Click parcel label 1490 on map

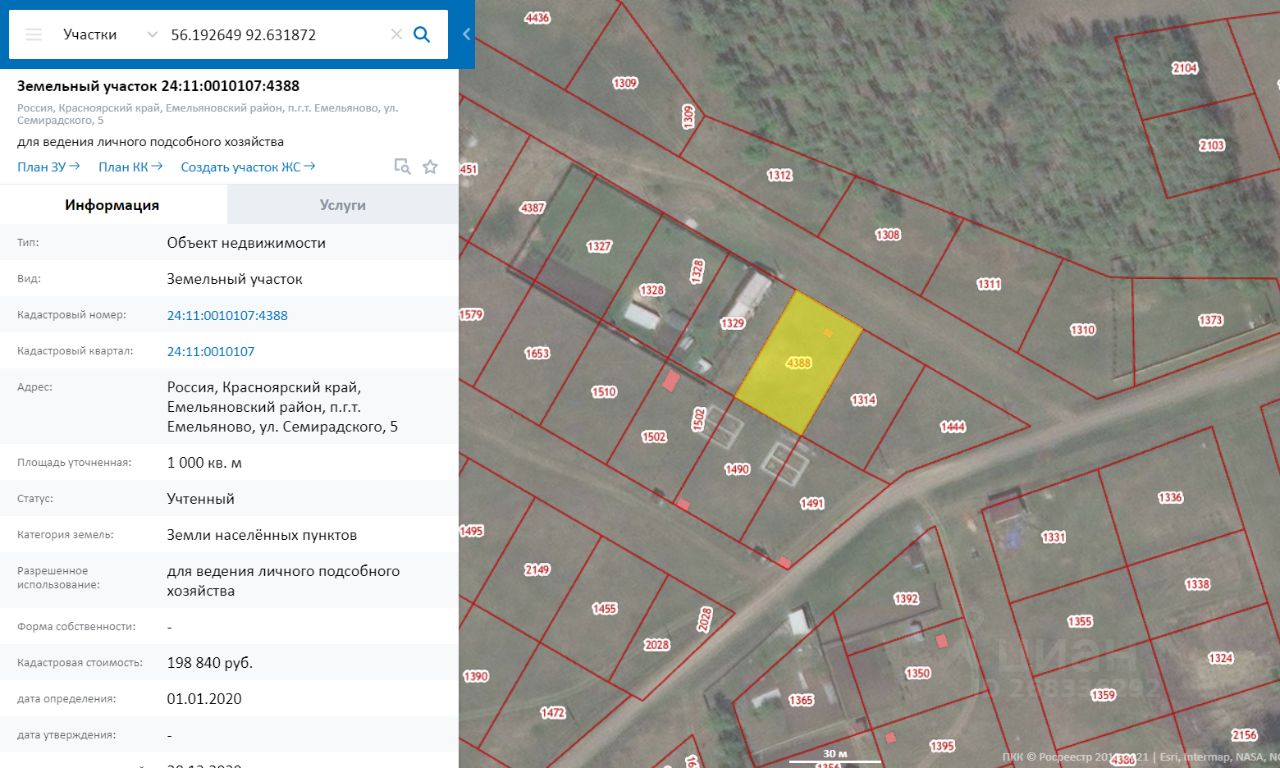coord(737,468)
